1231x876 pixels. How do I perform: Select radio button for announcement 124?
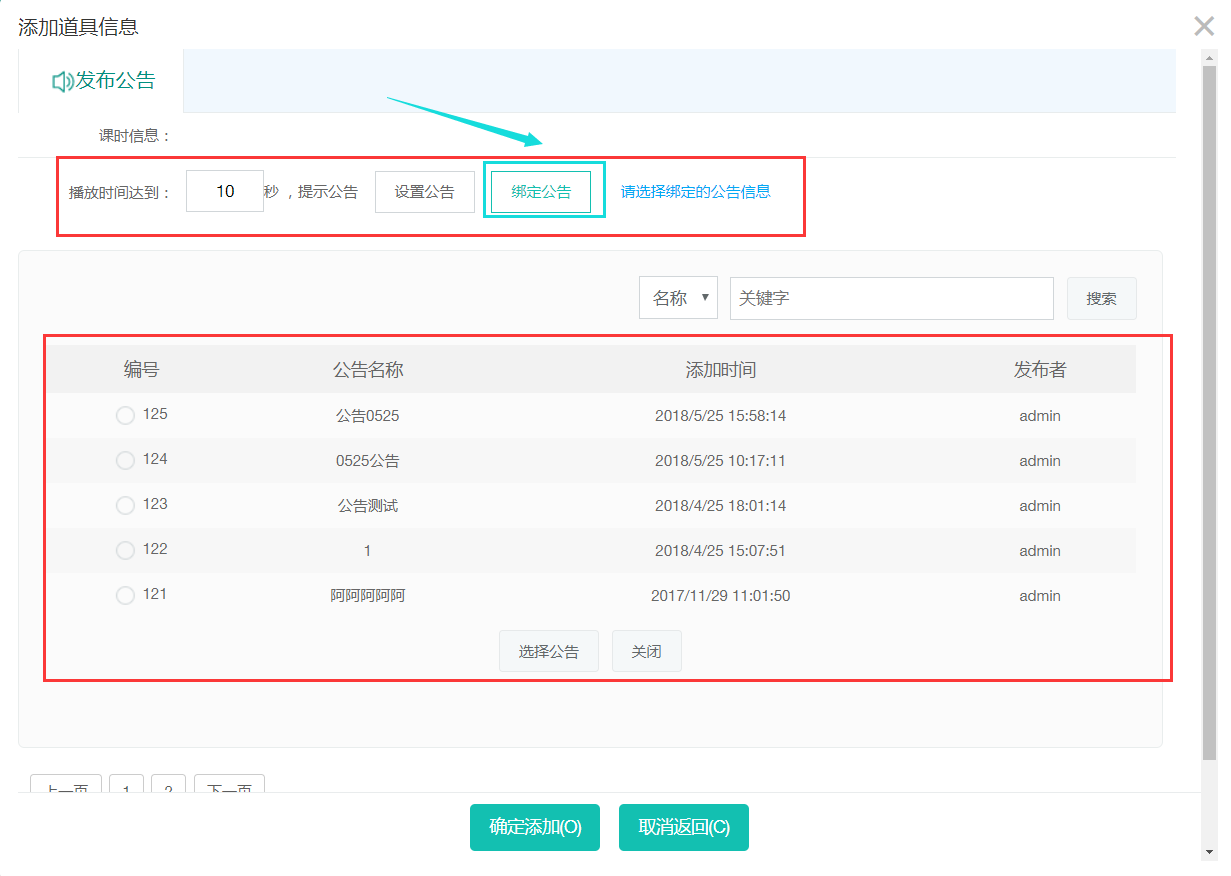125,460
